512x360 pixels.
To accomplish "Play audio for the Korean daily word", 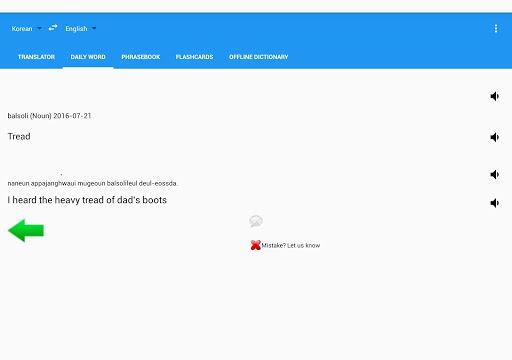I will coord(495,96).
